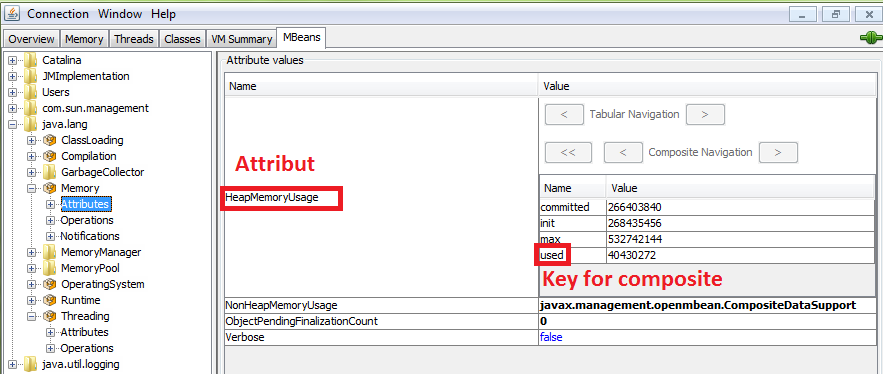Screen dimensions: 883x374
Task: Select the ObjectPendingFinalizationCount attribute
Action: pos(301,322)
